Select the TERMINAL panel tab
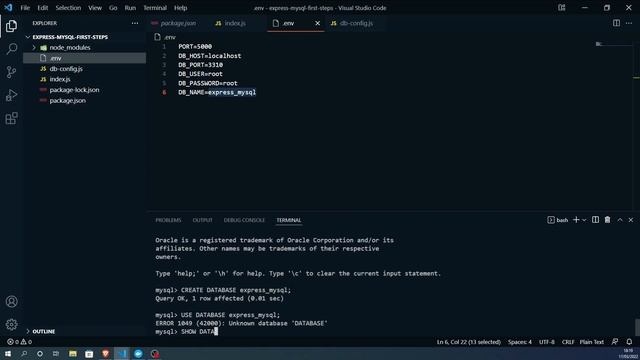 289,220
